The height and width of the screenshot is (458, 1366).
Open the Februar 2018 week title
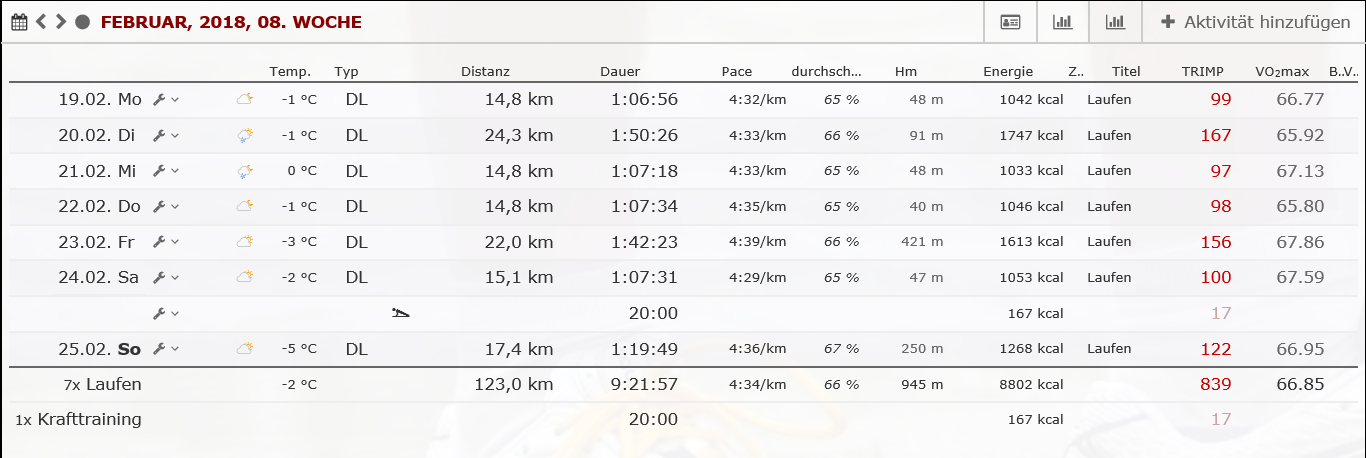click(x=231, y=22)
